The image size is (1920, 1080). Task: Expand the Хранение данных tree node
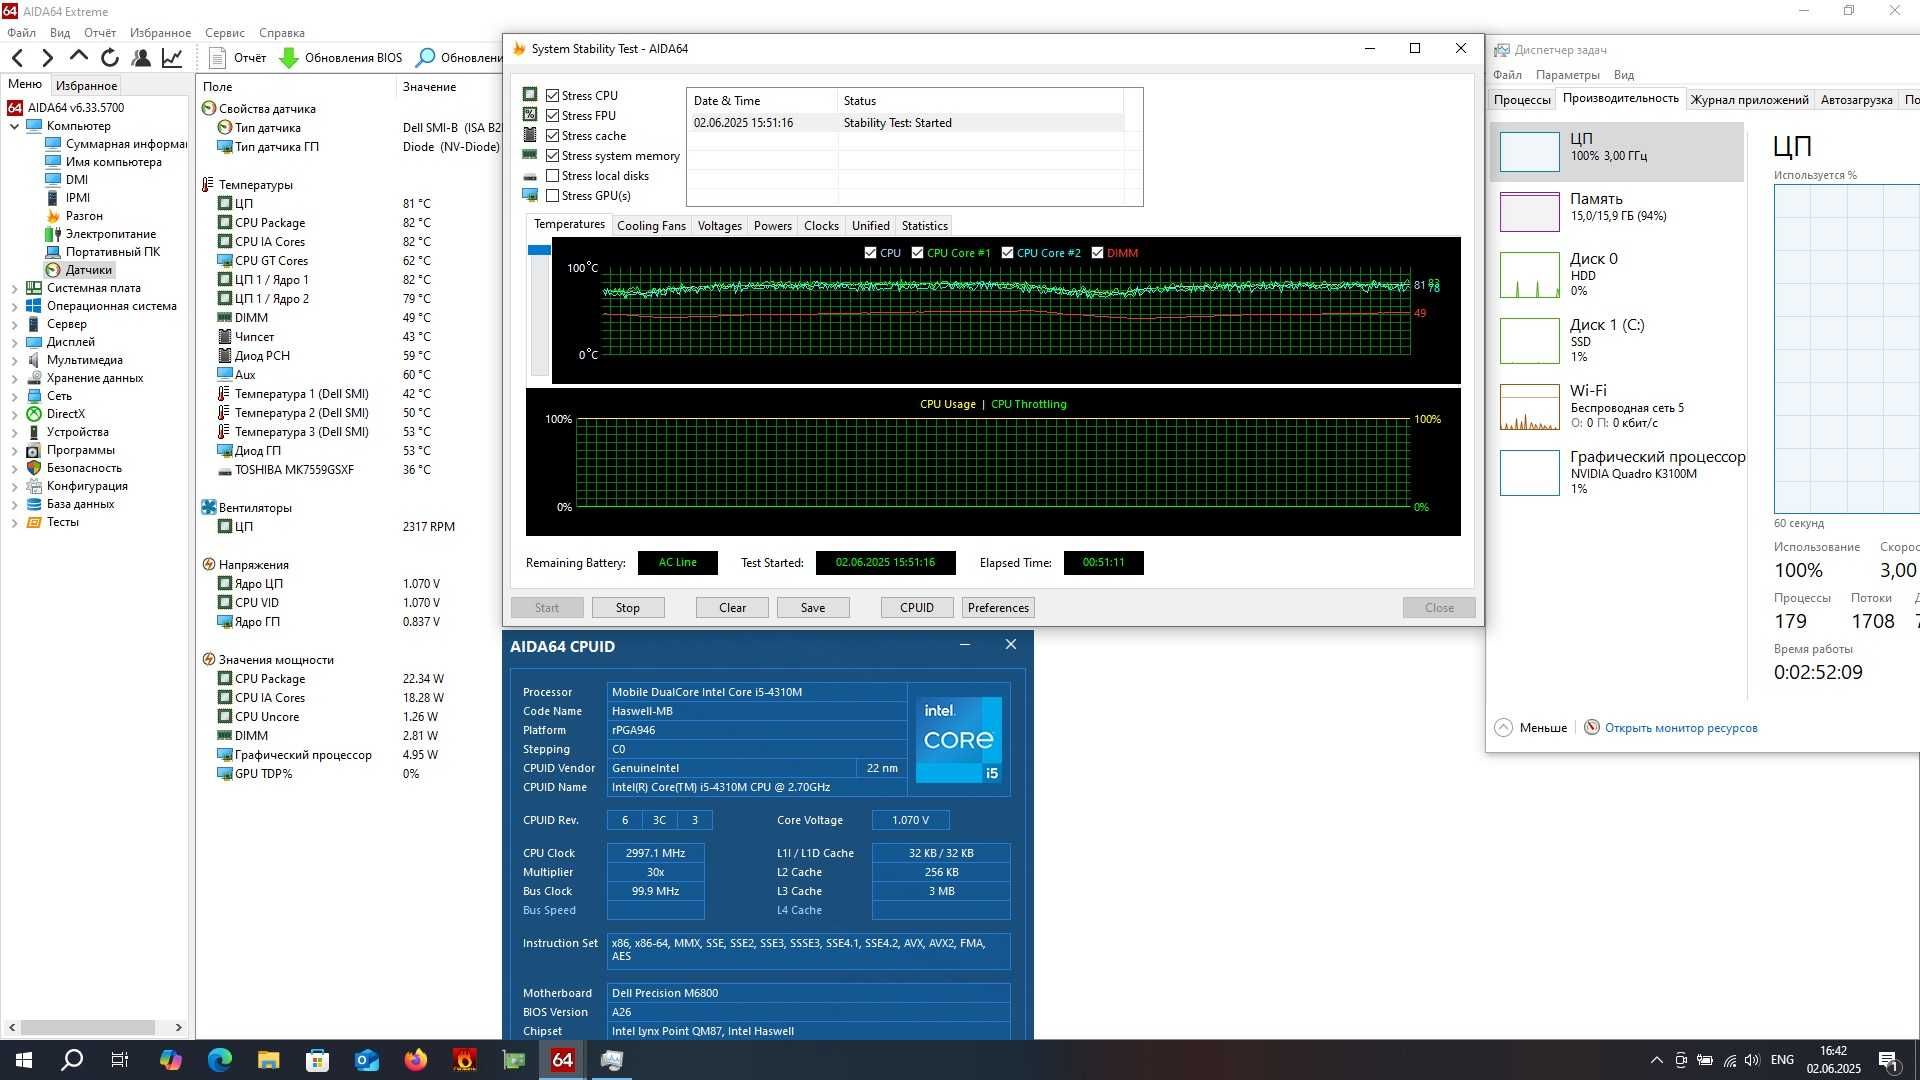tap(14, 378)
